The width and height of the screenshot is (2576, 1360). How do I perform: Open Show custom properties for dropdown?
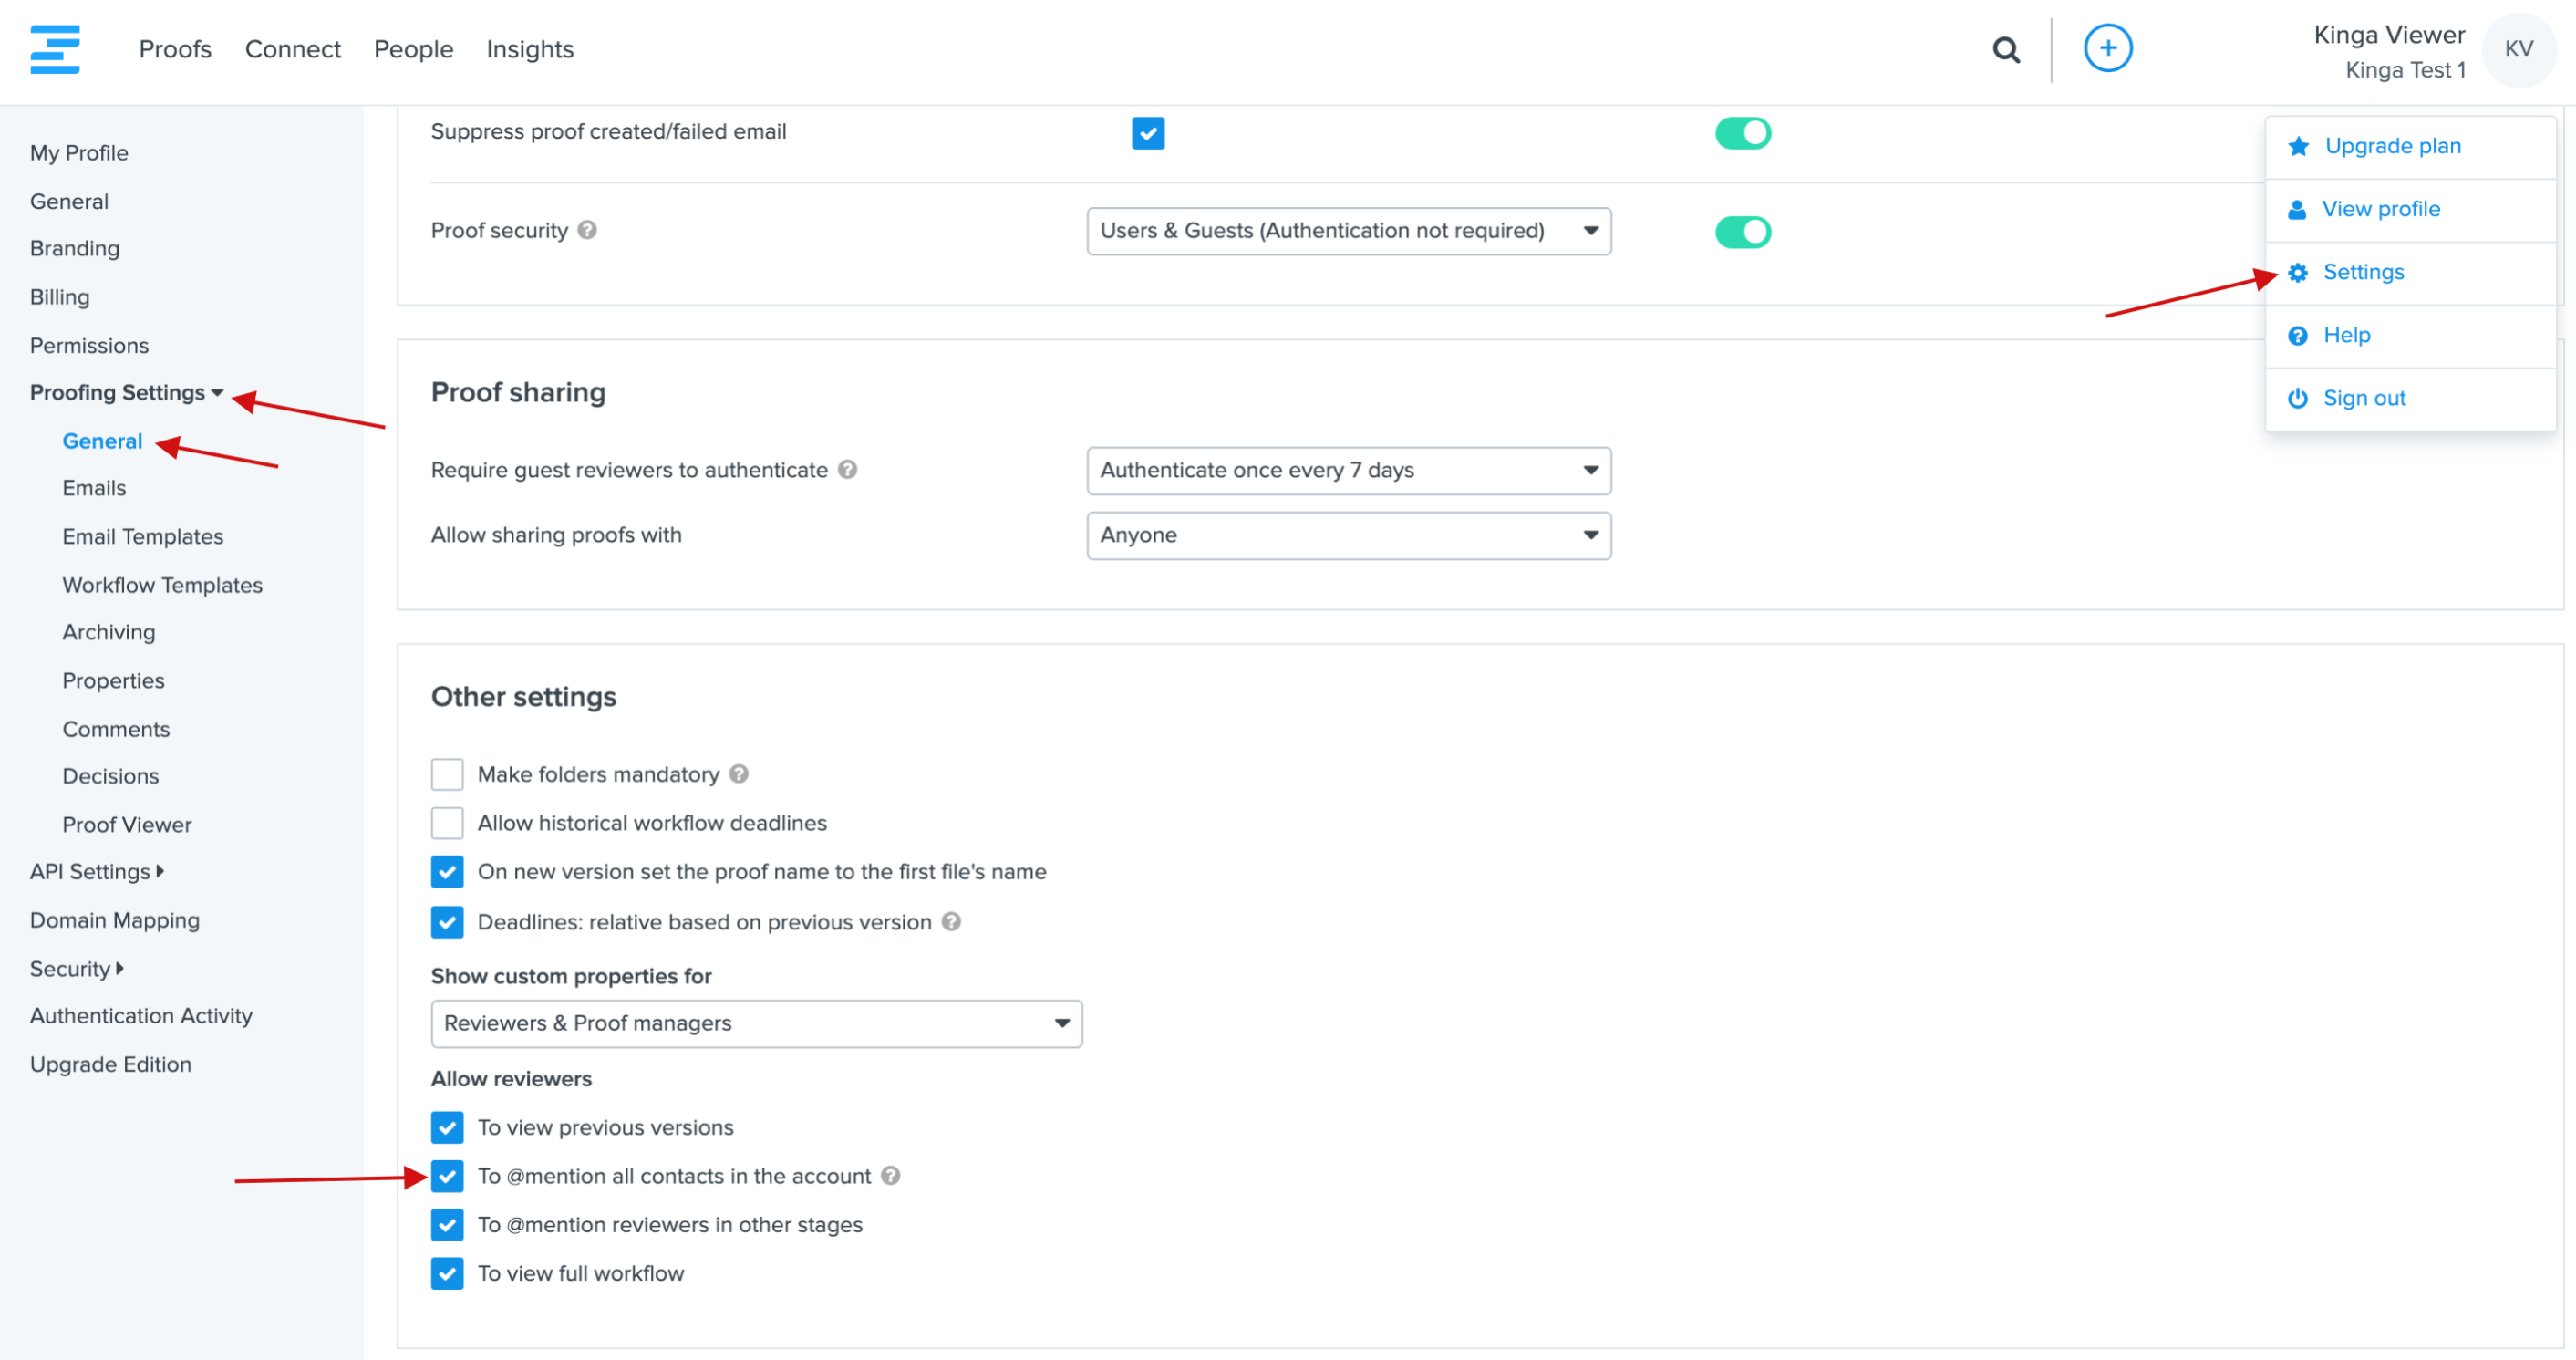[x=756, y=1023]
